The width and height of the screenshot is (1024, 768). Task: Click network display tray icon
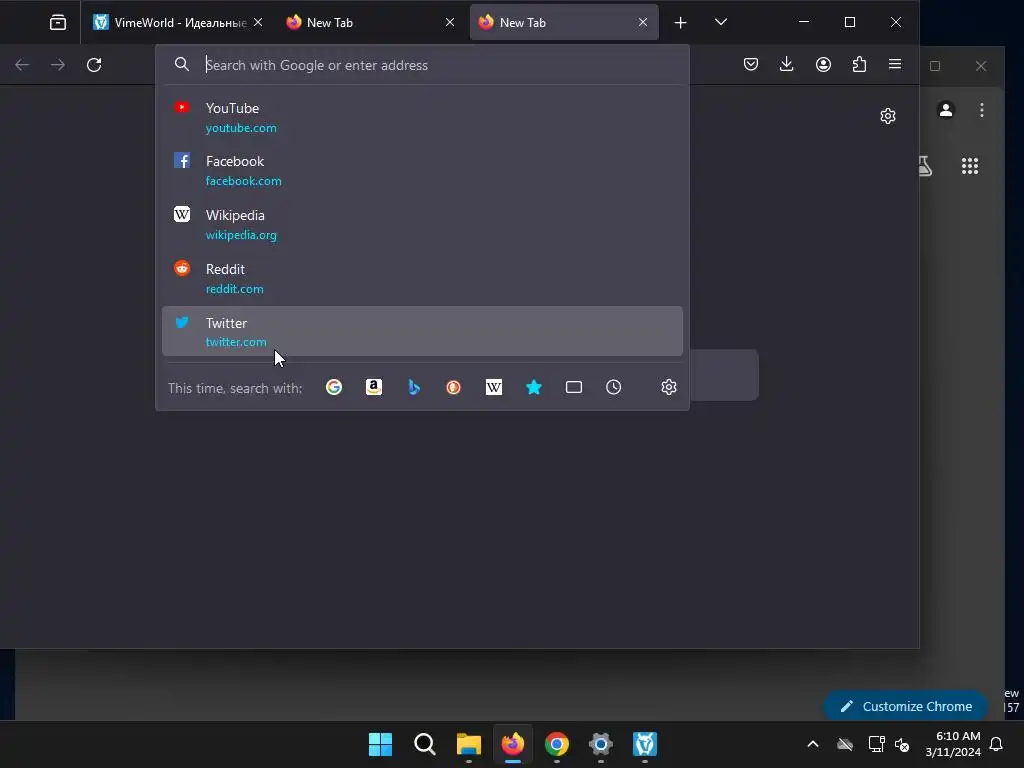click(x=876, y=744)
